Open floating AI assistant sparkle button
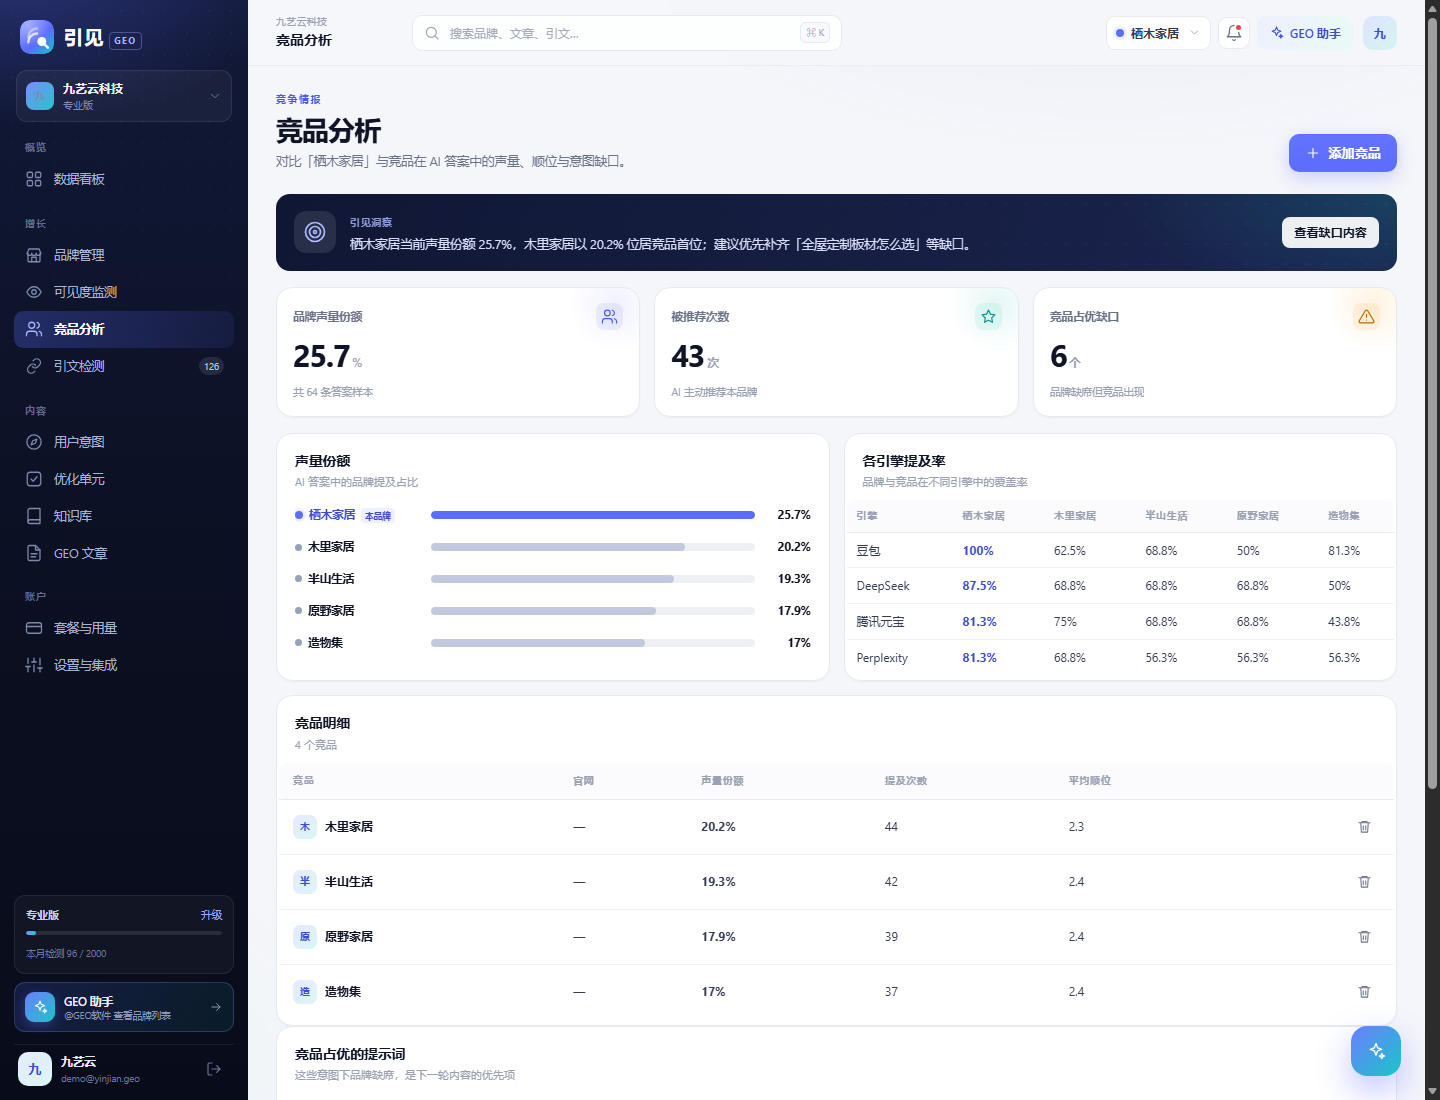Viewport: 1440px width, 1100px height. (x=1376, y=1051)
